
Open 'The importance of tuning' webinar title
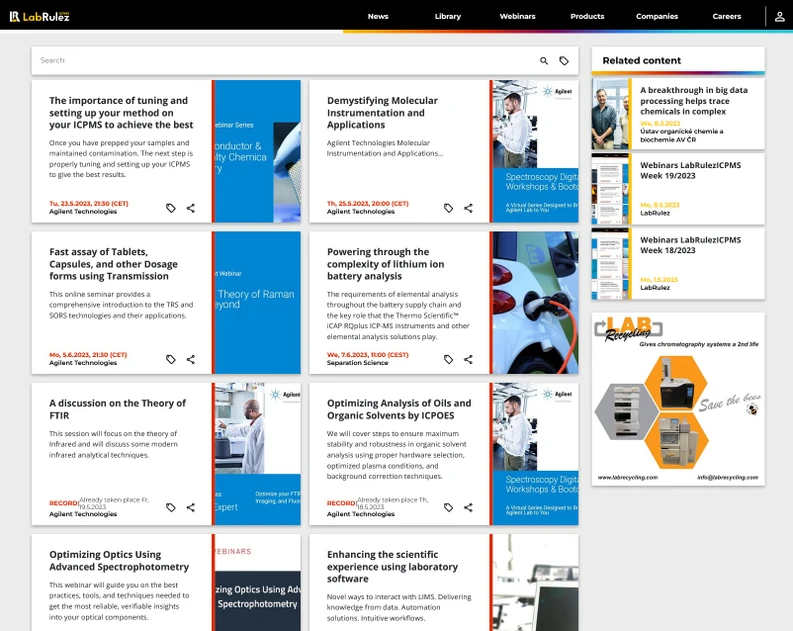[x=121, y=113]
